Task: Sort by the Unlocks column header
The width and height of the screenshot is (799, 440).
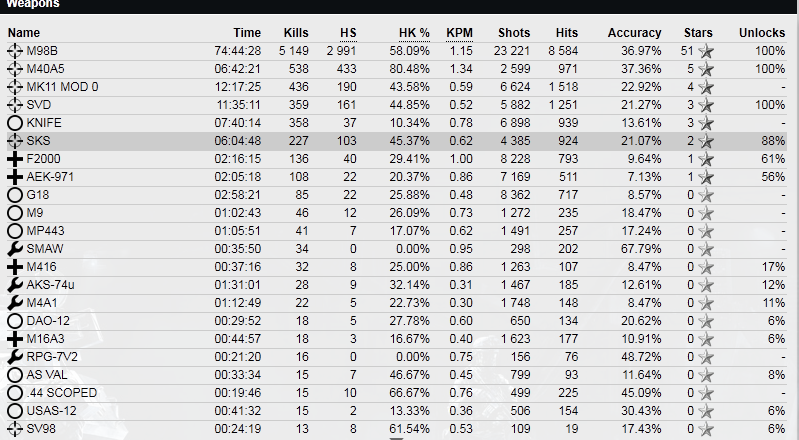Action: 761,33
